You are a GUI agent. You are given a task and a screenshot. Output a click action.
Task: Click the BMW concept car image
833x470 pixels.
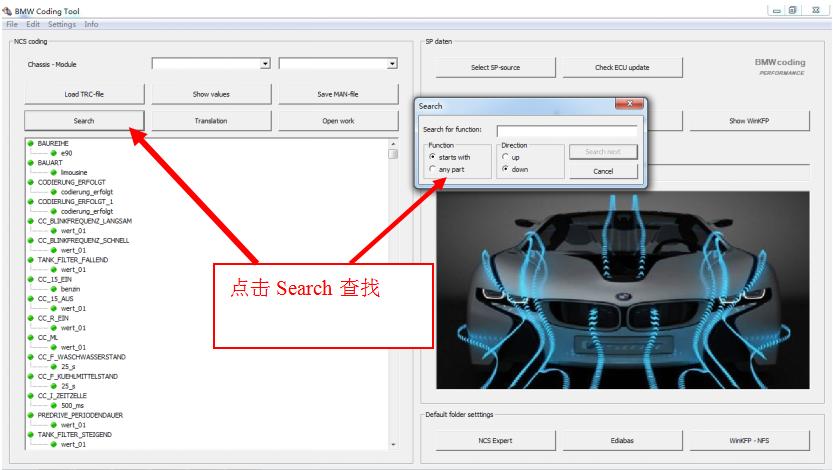[623, 290]
